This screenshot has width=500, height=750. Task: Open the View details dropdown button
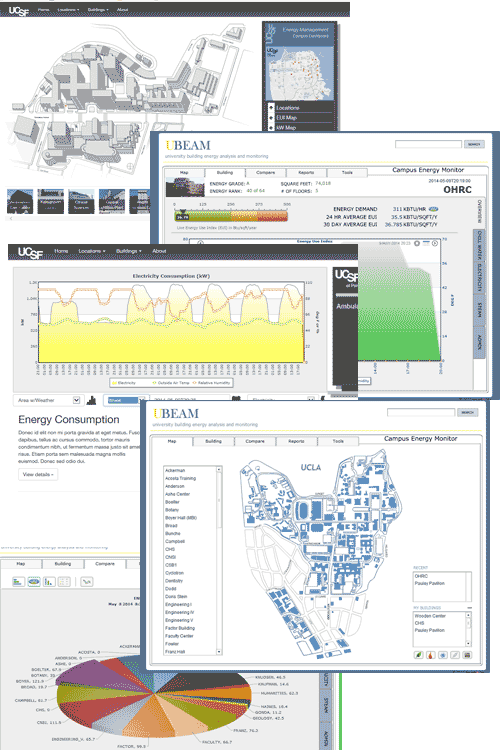tap(38, 474)
